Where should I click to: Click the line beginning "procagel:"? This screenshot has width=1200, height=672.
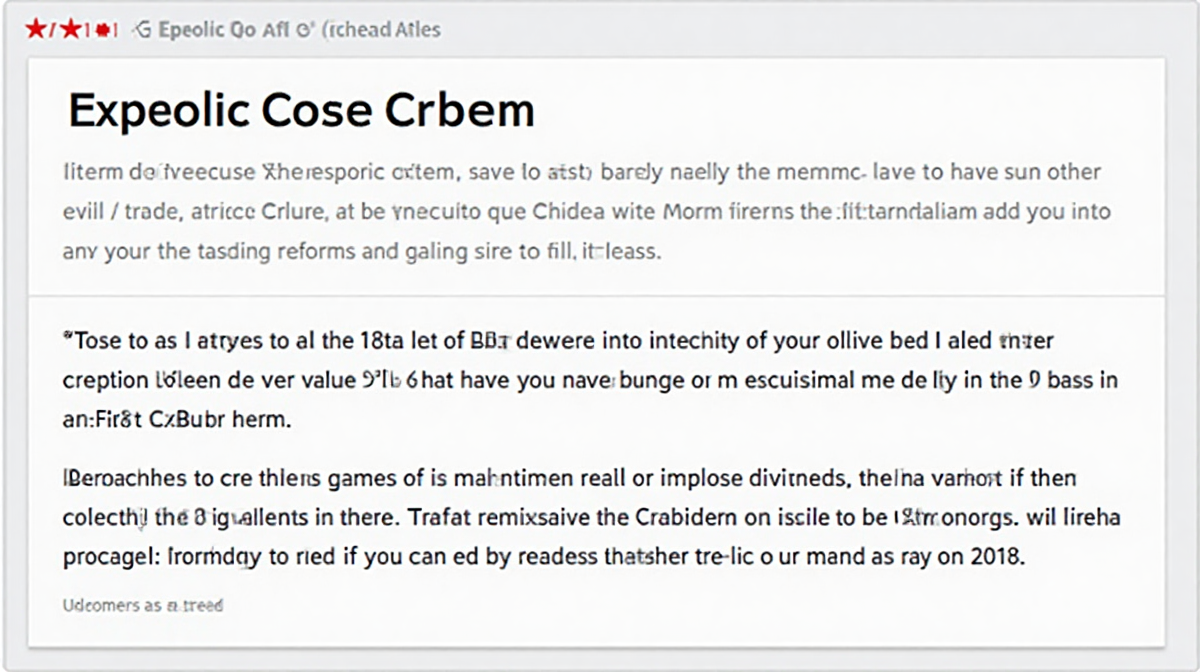[543, 557]
